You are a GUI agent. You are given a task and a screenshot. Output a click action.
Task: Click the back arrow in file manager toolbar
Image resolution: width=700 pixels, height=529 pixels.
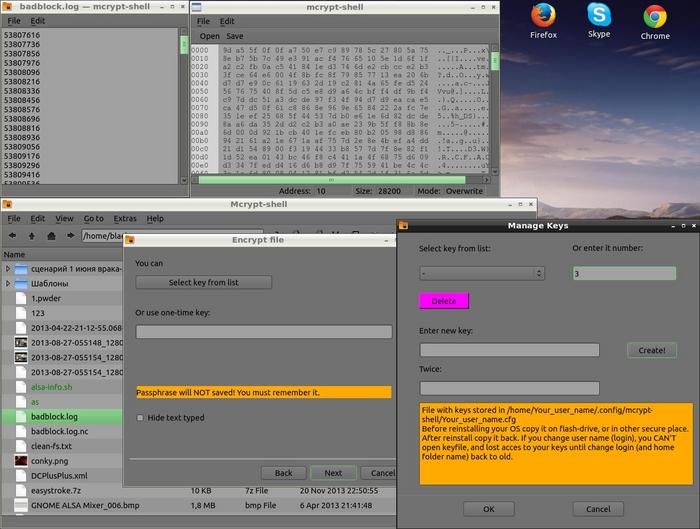coord(13,236)
